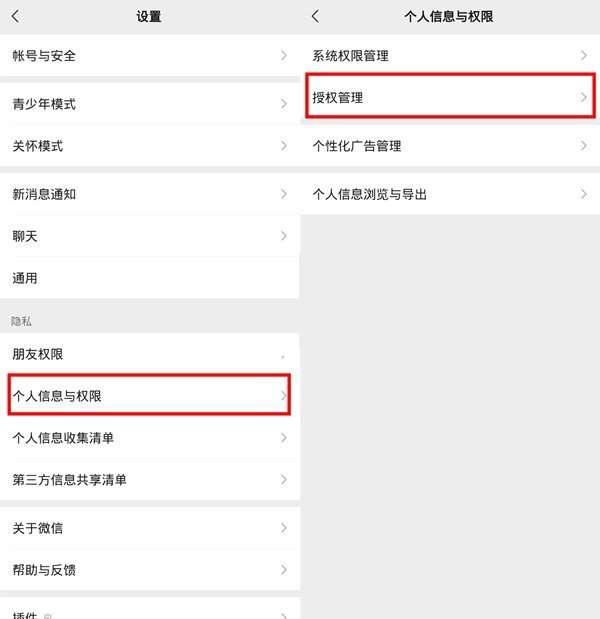Open 朋友权限 privacy option

coord(150,354)
